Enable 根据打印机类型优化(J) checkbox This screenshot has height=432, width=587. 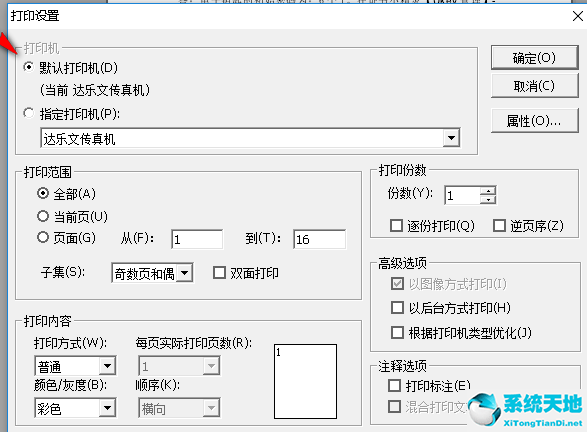click(397, 332)
